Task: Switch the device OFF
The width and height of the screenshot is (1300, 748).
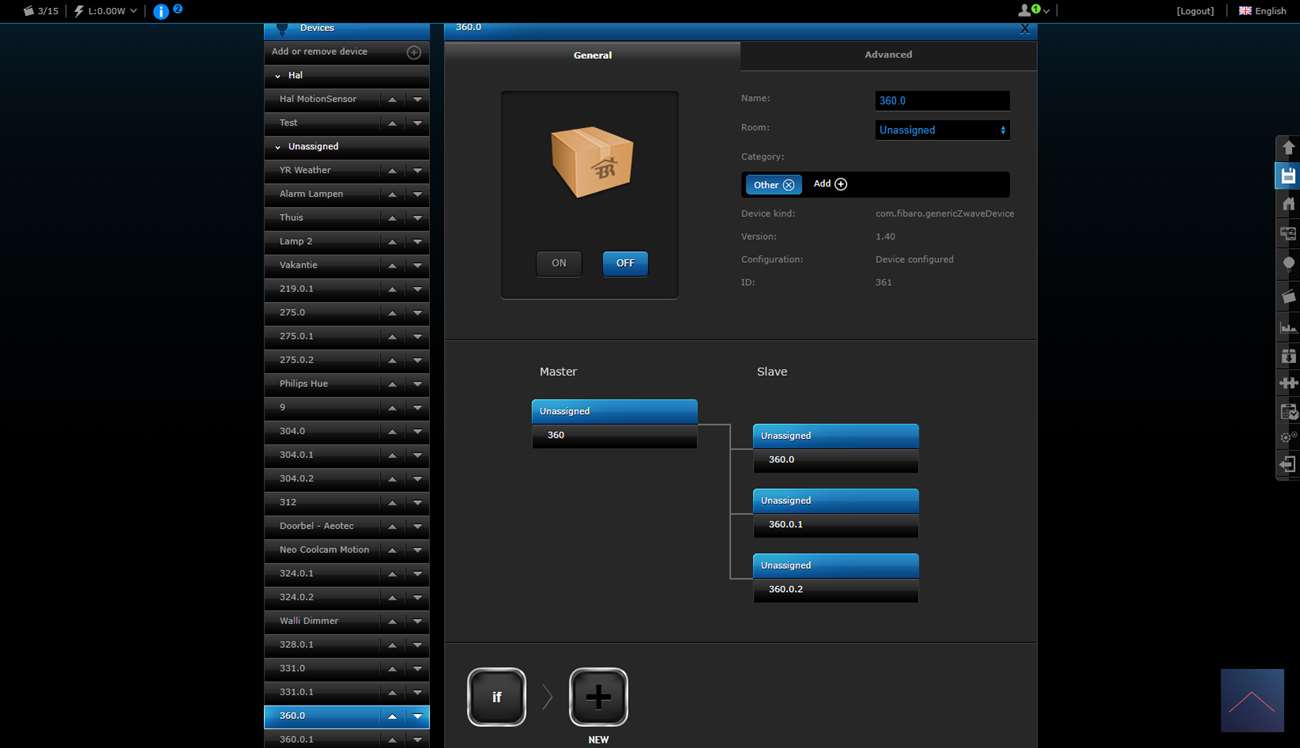Action: tap(625, 263)
